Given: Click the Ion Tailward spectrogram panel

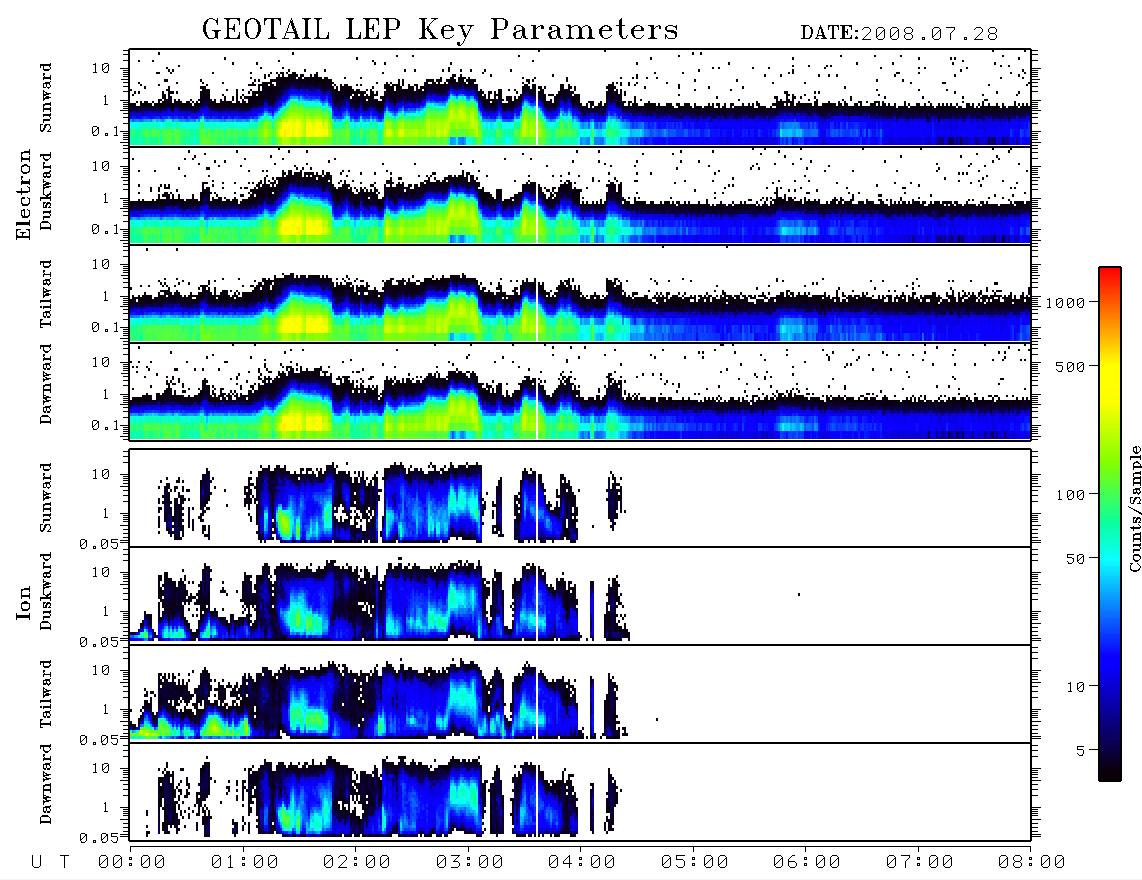Looking at the screenshot, I should pyautogui.click(x=580, y=694).
